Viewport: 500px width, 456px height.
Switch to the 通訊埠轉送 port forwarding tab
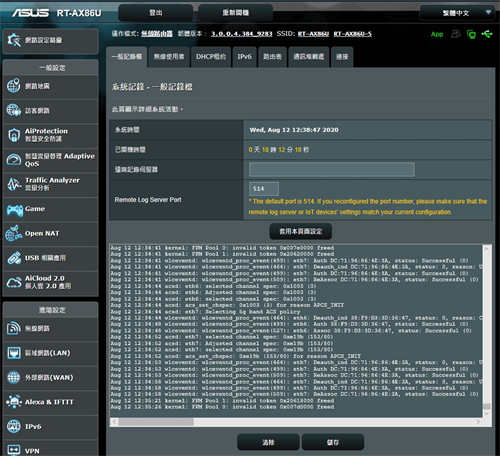pyautogui.click(x=309, y=57)
